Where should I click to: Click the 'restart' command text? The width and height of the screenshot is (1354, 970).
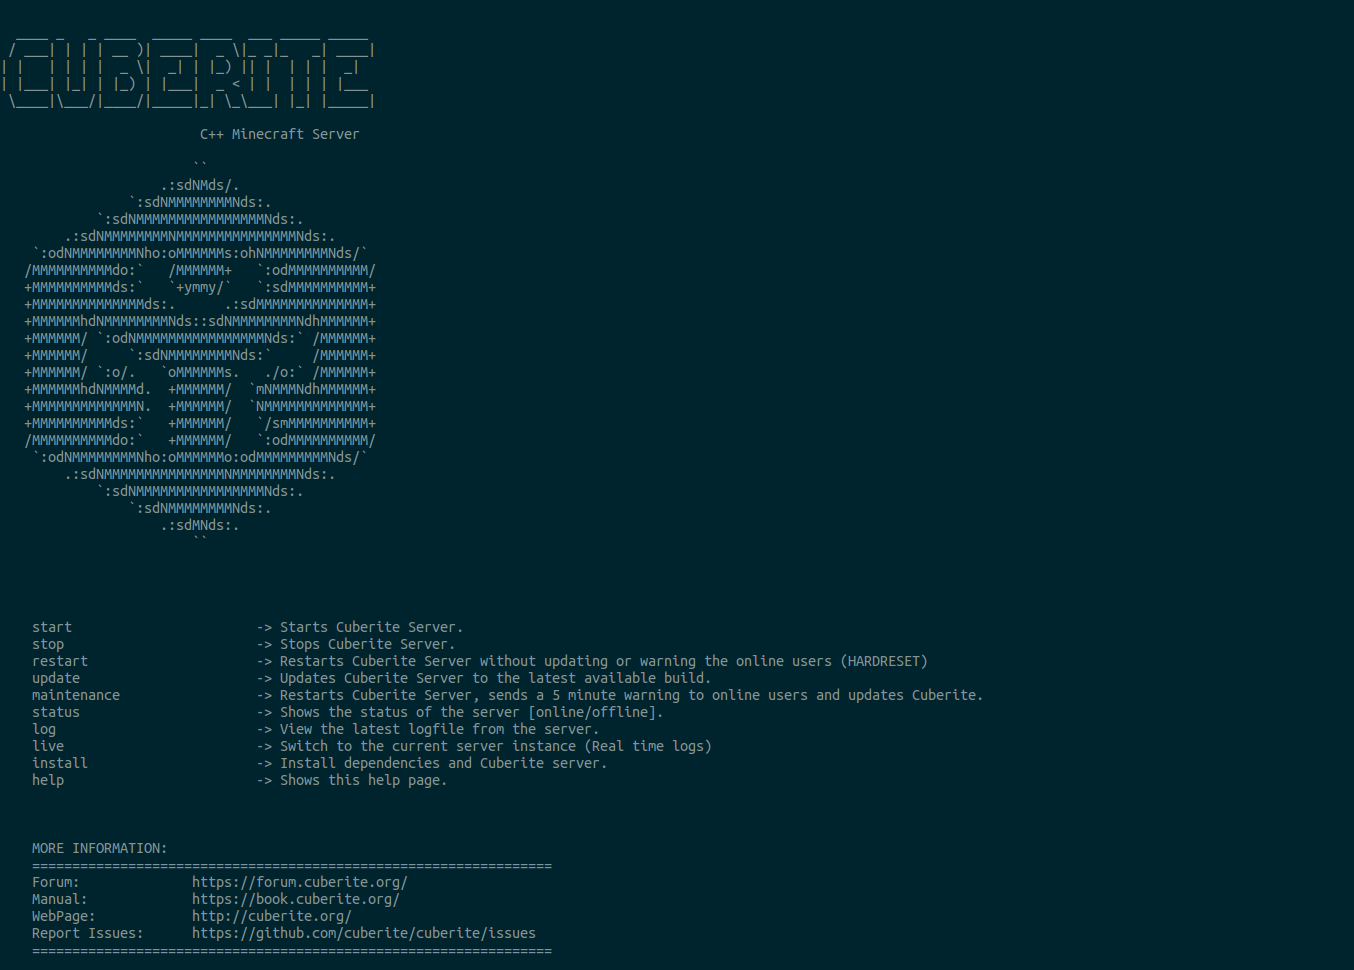[x=60, y=661]
